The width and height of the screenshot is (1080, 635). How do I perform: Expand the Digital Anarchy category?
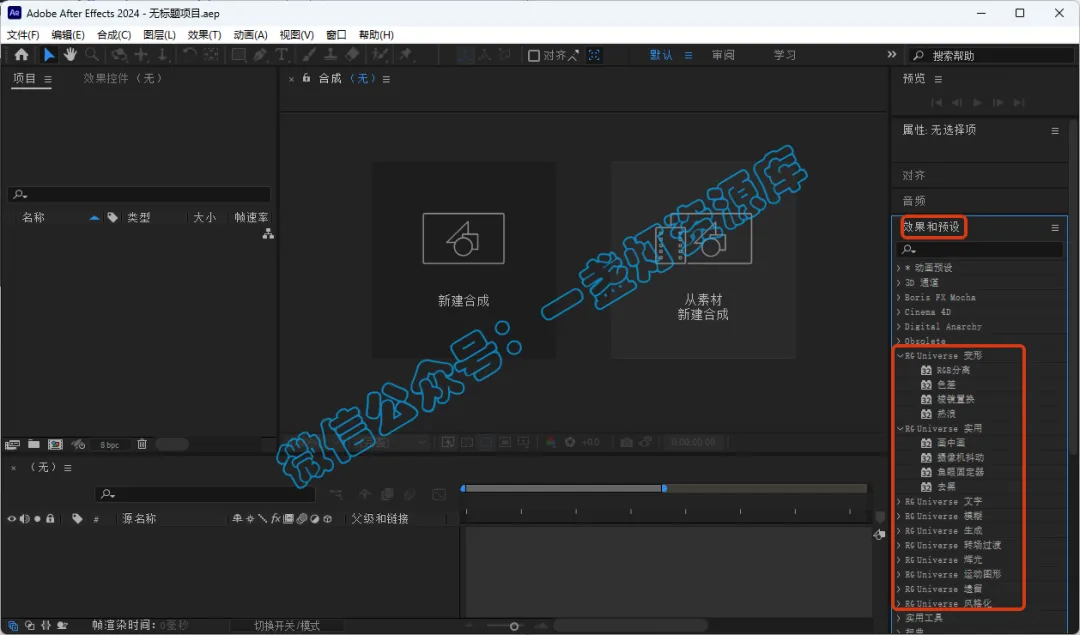coord(899,326)
